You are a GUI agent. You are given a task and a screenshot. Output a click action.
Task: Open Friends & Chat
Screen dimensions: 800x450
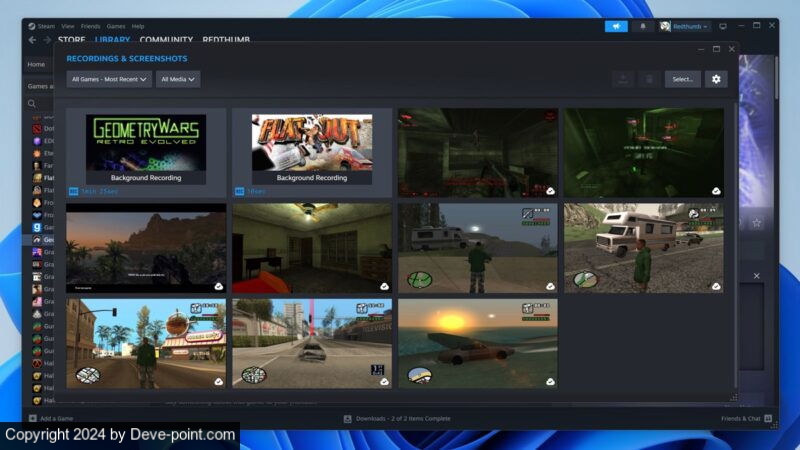746,418
